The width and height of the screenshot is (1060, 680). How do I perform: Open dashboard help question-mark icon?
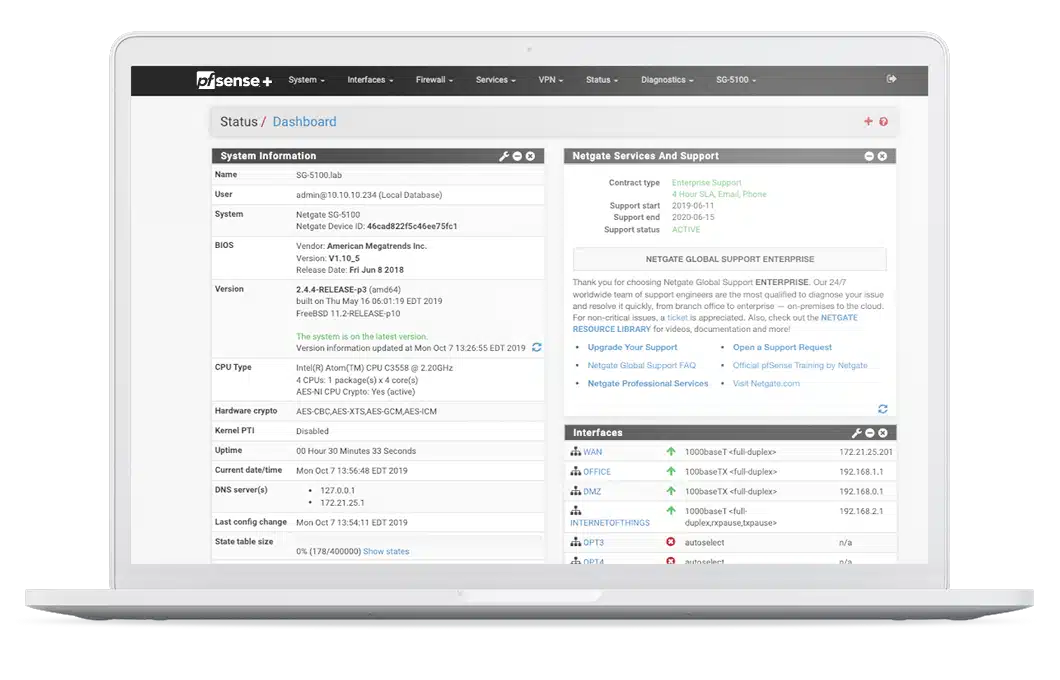pyautogui.click(x=883, y=122)
